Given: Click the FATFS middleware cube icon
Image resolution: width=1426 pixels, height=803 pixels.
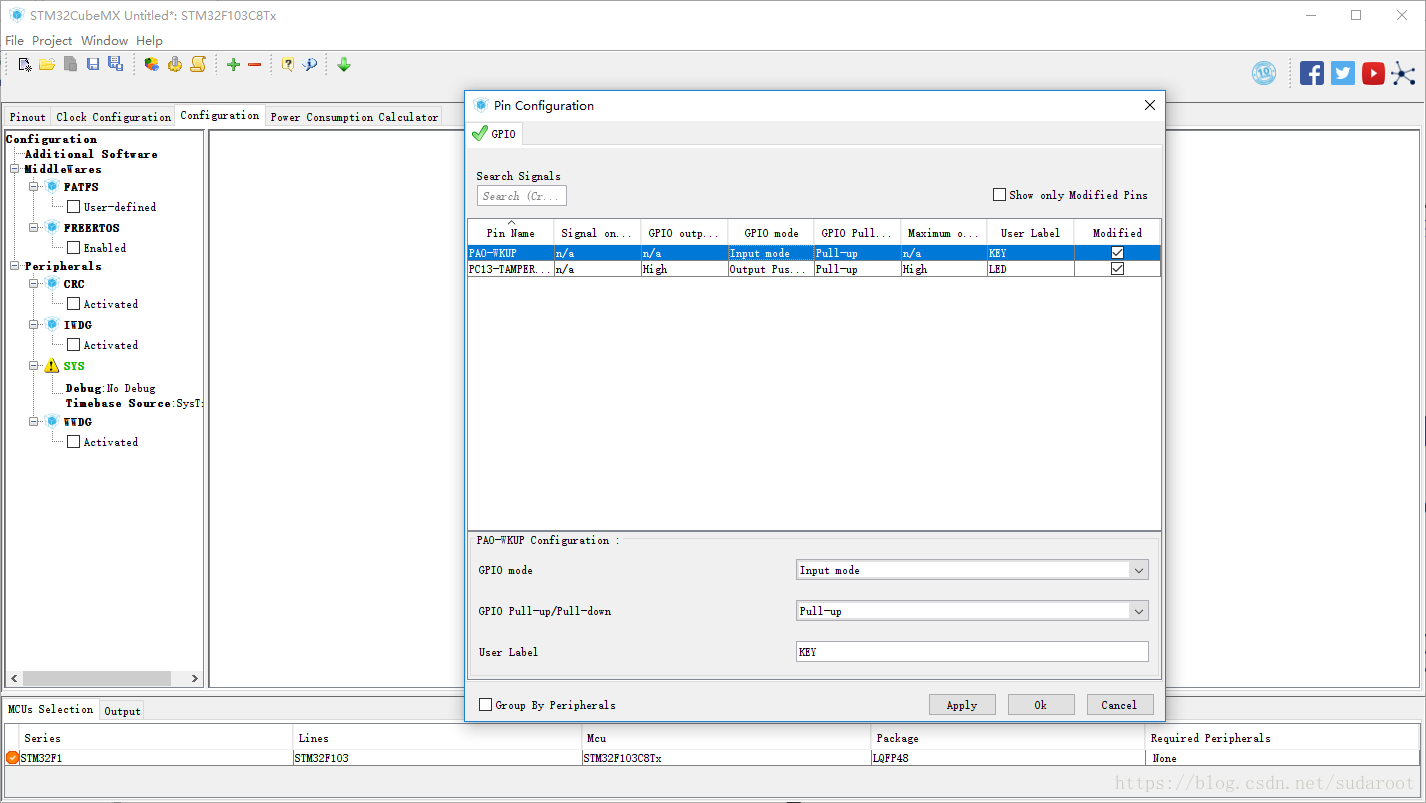Looking at the screenshot, I should [x=53, y=186].
